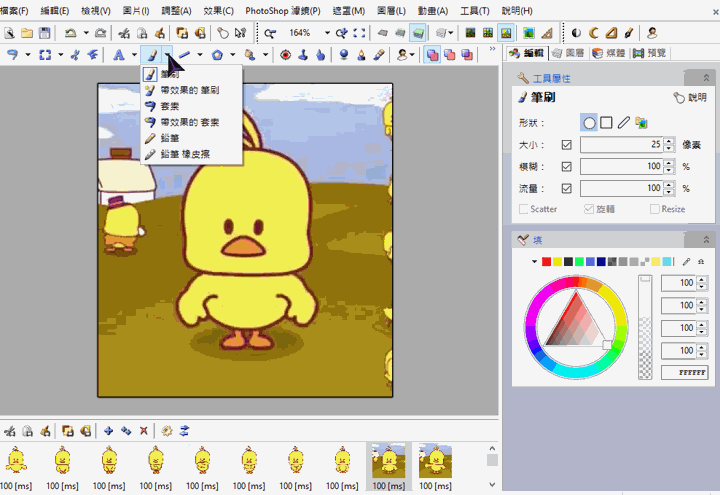The image size is (720, 495).
Task: Switch to the 媒體 panel tab
Action: 609,53
